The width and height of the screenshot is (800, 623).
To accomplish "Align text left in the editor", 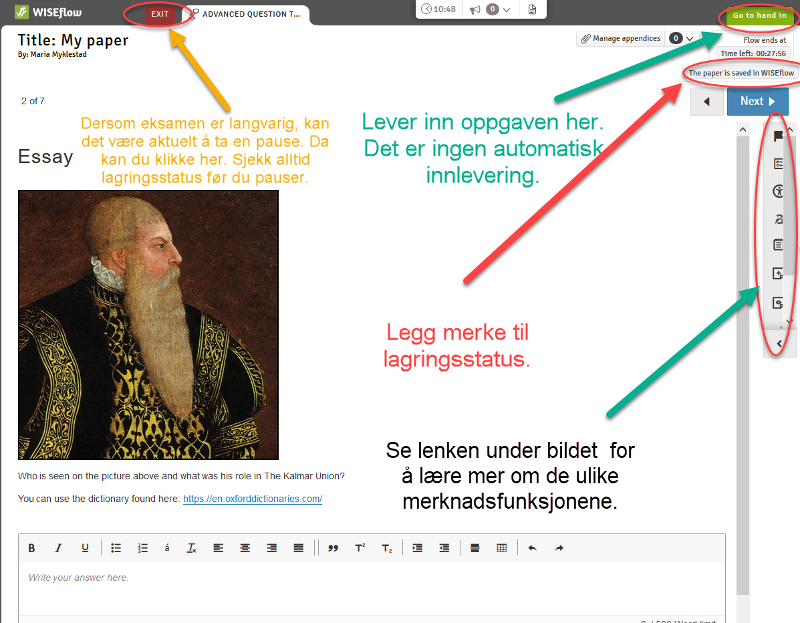I will (218, 548).
